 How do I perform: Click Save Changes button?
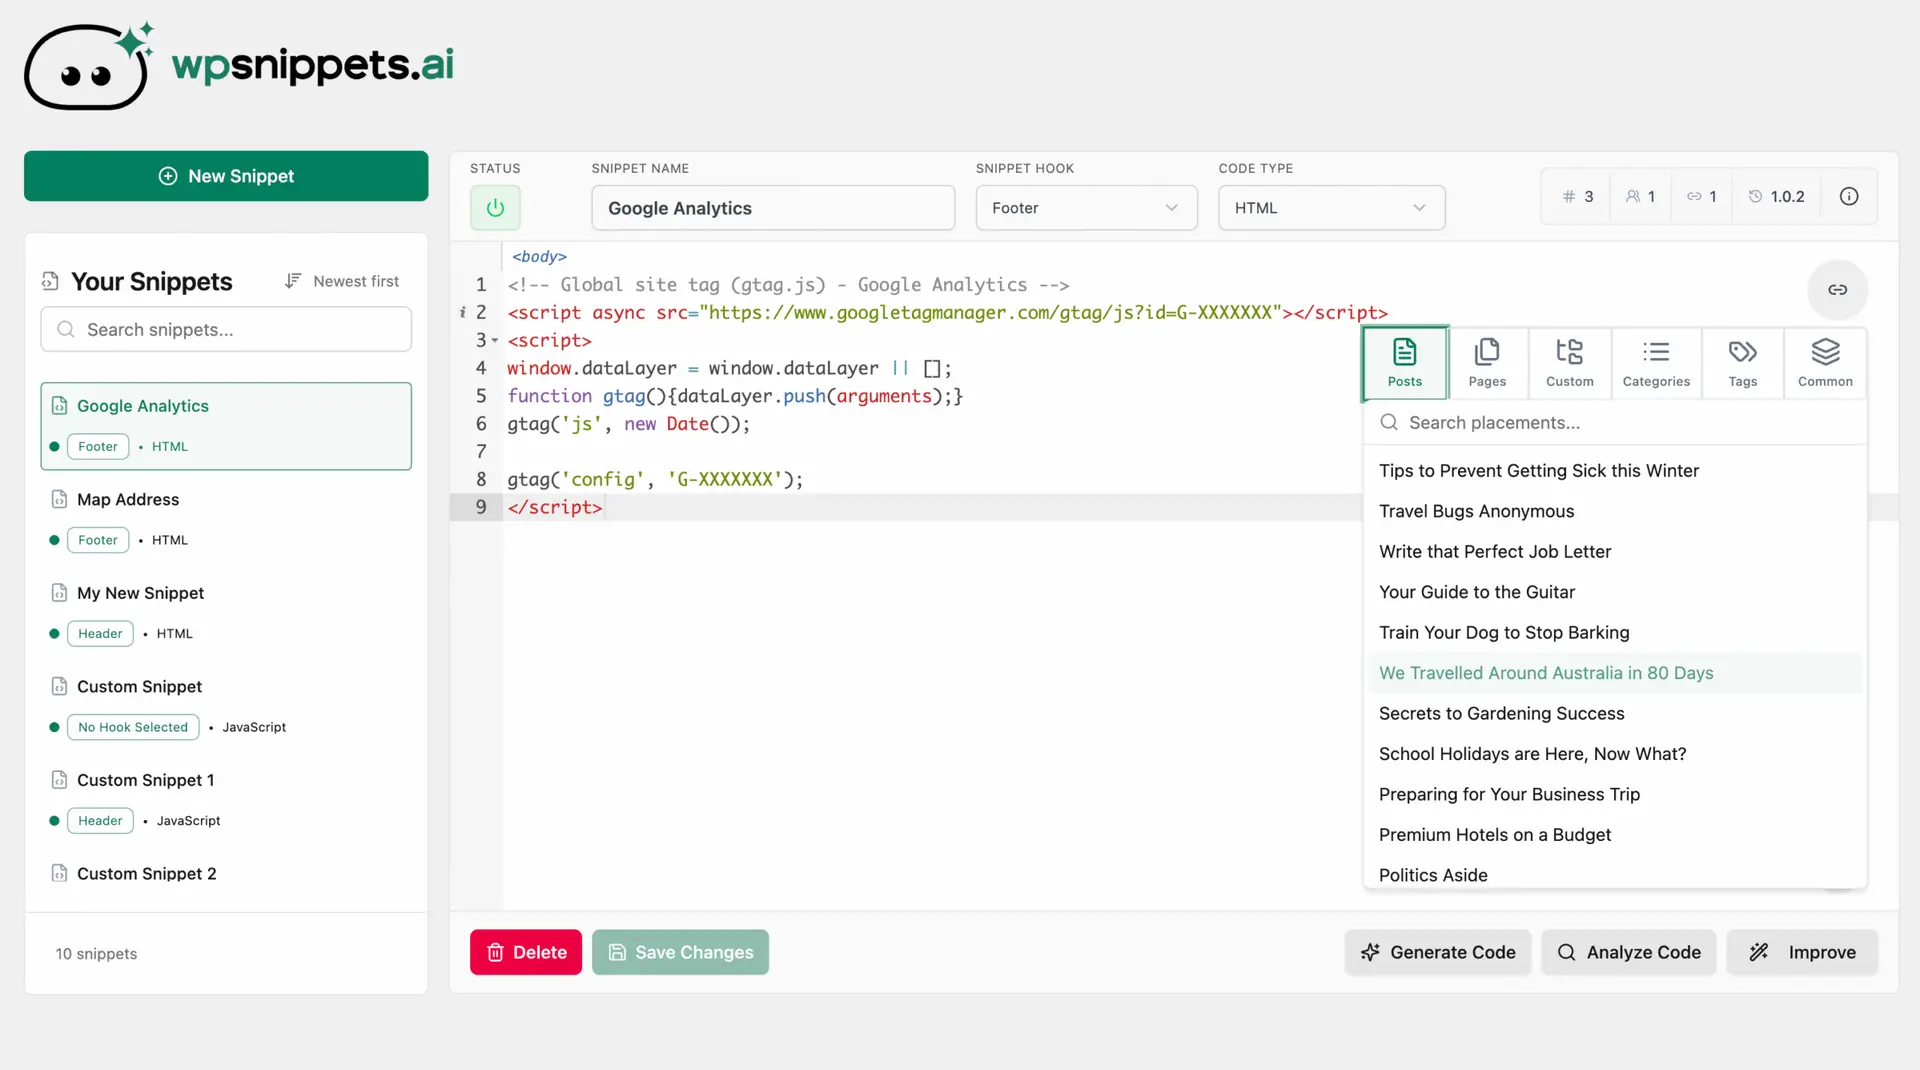click(680, 952)
